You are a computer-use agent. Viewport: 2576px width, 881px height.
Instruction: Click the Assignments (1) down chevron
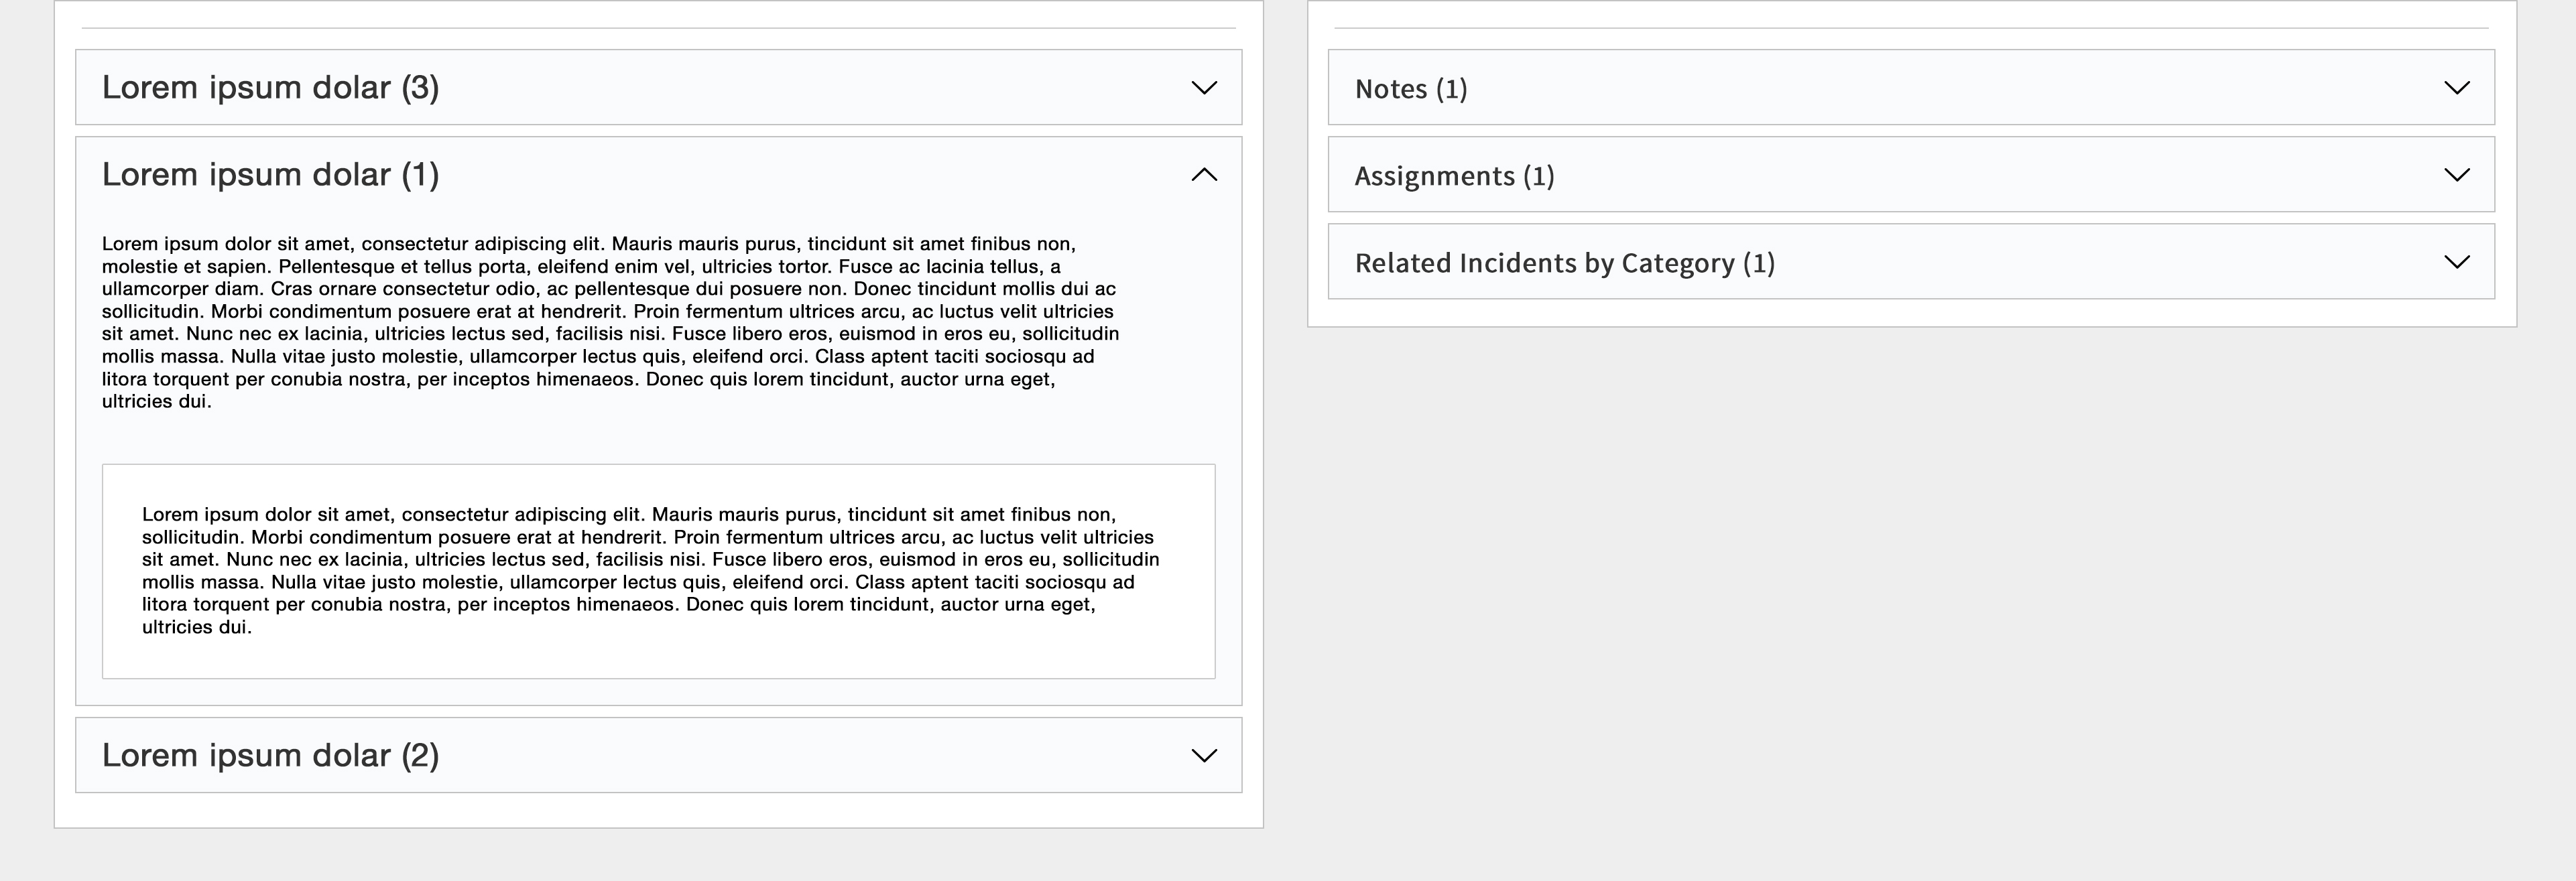tap(2456, 175)
